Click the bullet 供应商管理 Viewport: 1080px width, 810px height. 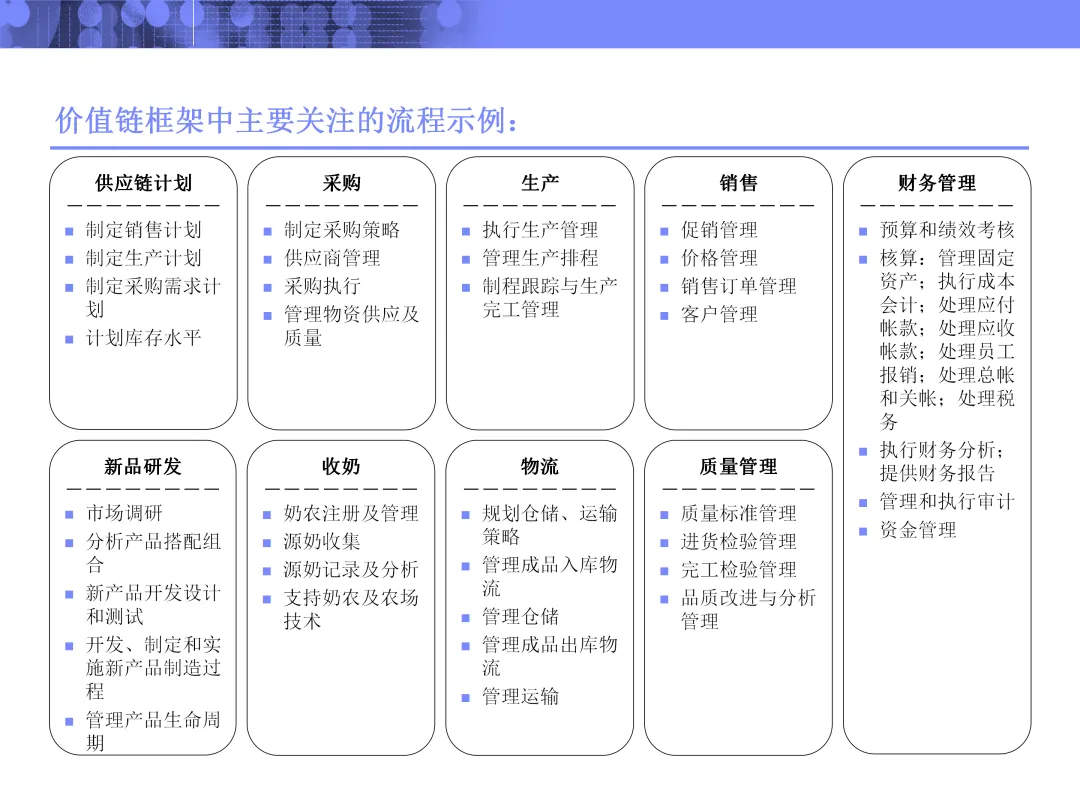pyautogui.click(x=332, y=258)
